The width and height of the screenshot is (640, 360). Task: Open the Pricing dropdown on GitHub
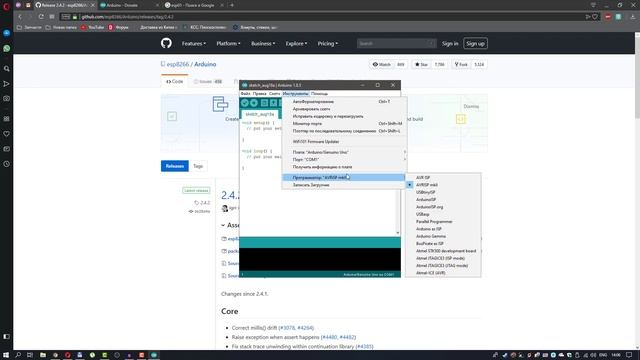click(x=328, y=43)
